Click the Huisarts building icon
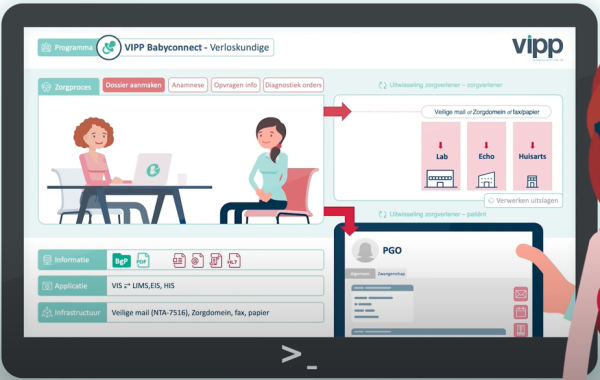This screenshot has width=600, height=380. click(x=532, y=181)
